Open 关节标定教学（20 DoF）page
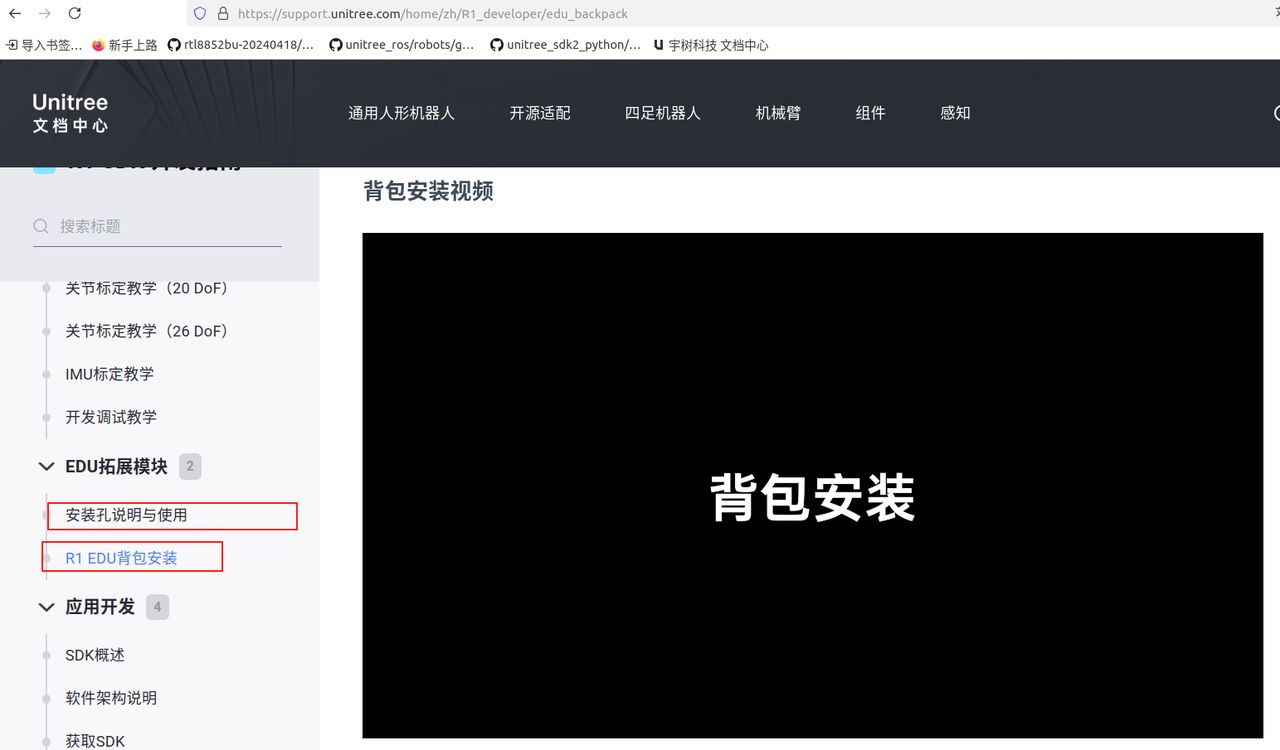1280x750 pixels. click(x=147, y=288)
